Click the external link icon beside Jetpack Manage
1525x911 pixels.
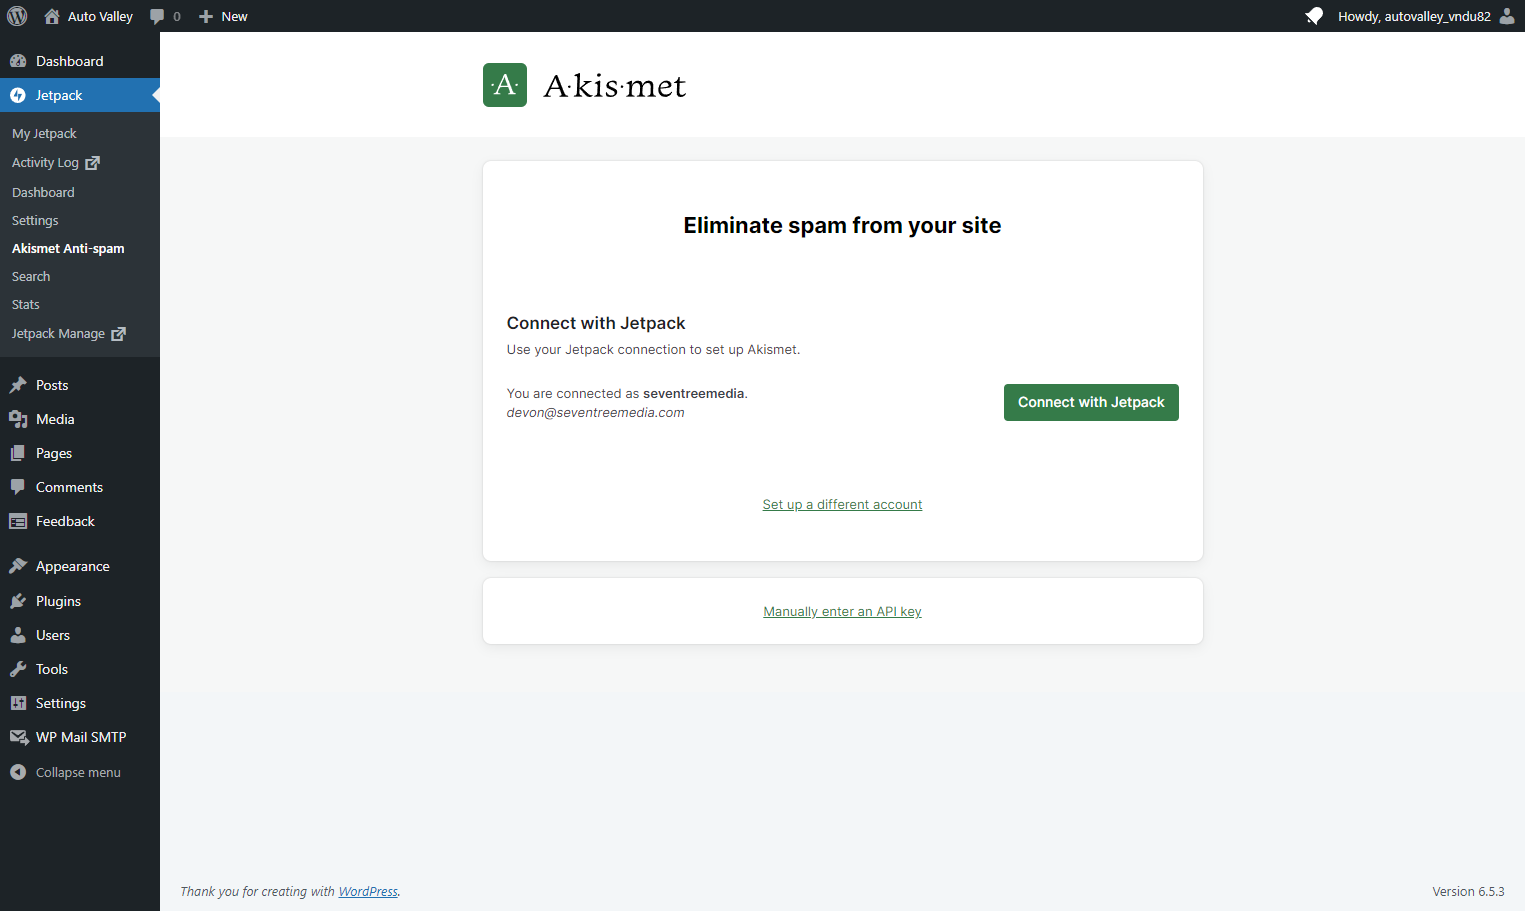tap(119, 333)
